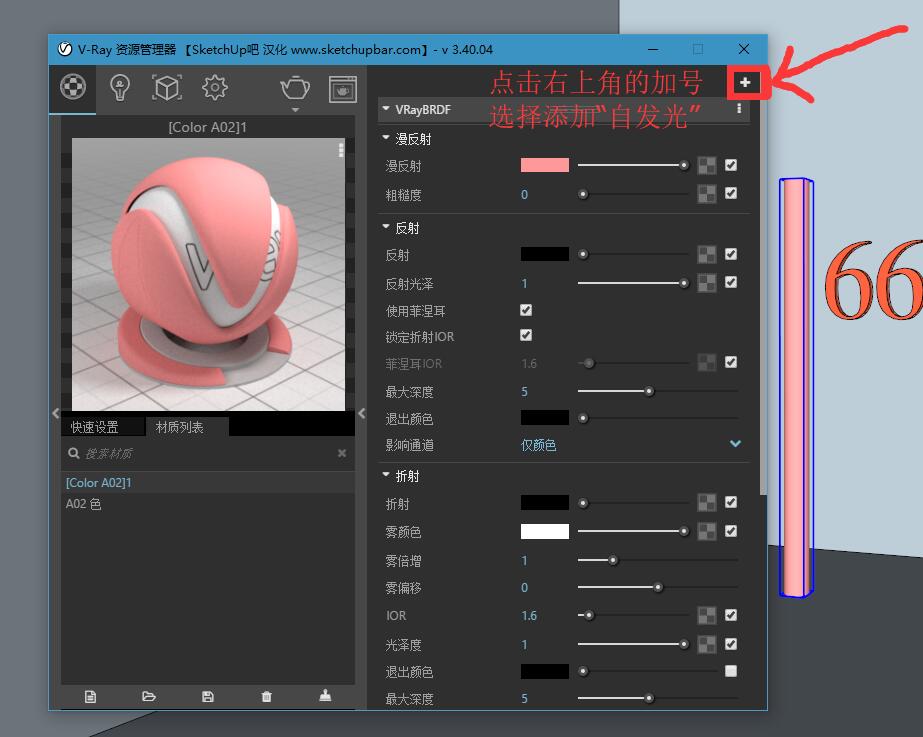Image resolution: width=923 pixels, height=737 pixels.
Task: Open the Geometry cube tab icon
Action: click(x=167, y=88)
